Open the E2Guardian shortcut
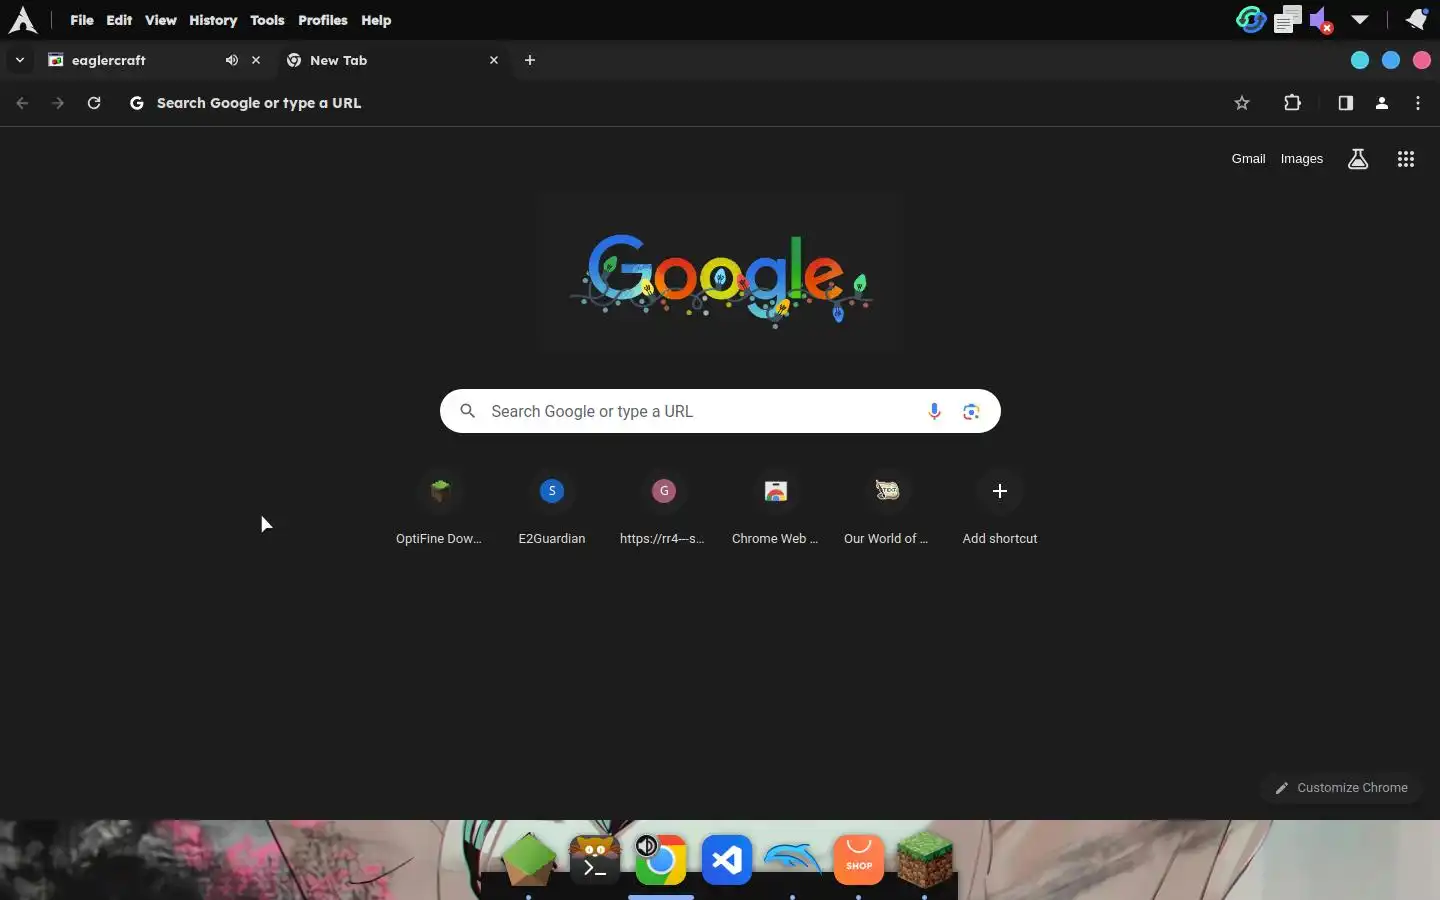 click(552, 509)
